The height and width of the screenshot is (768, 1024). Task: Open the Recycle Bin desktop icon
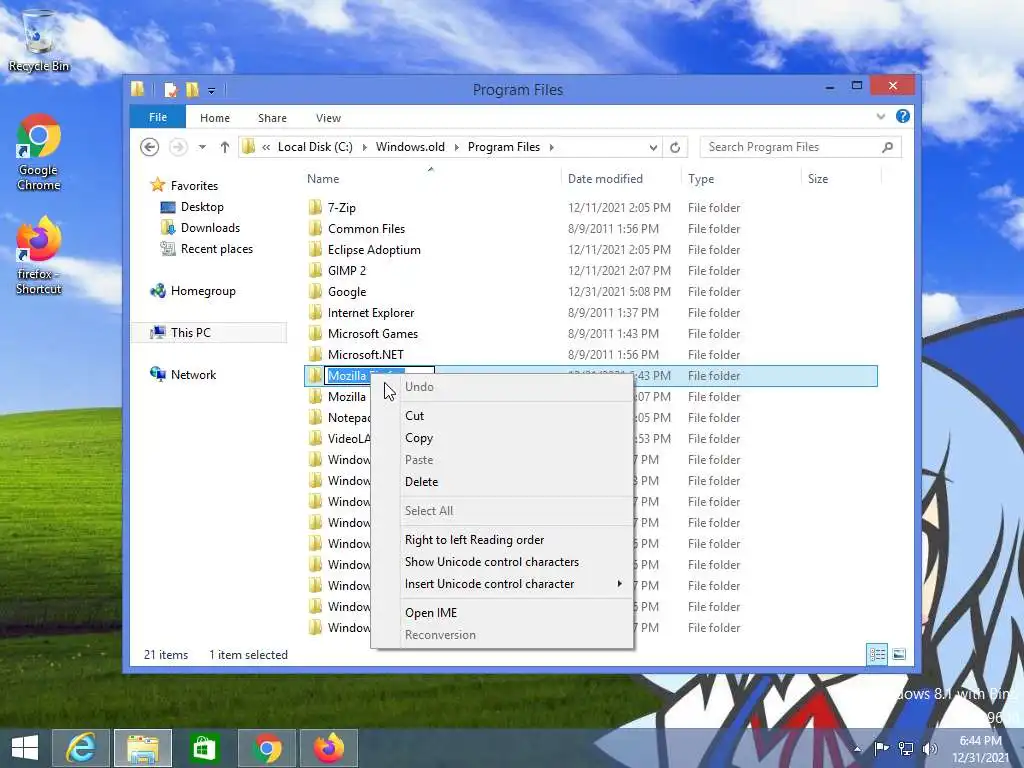[x=39, y=40]
